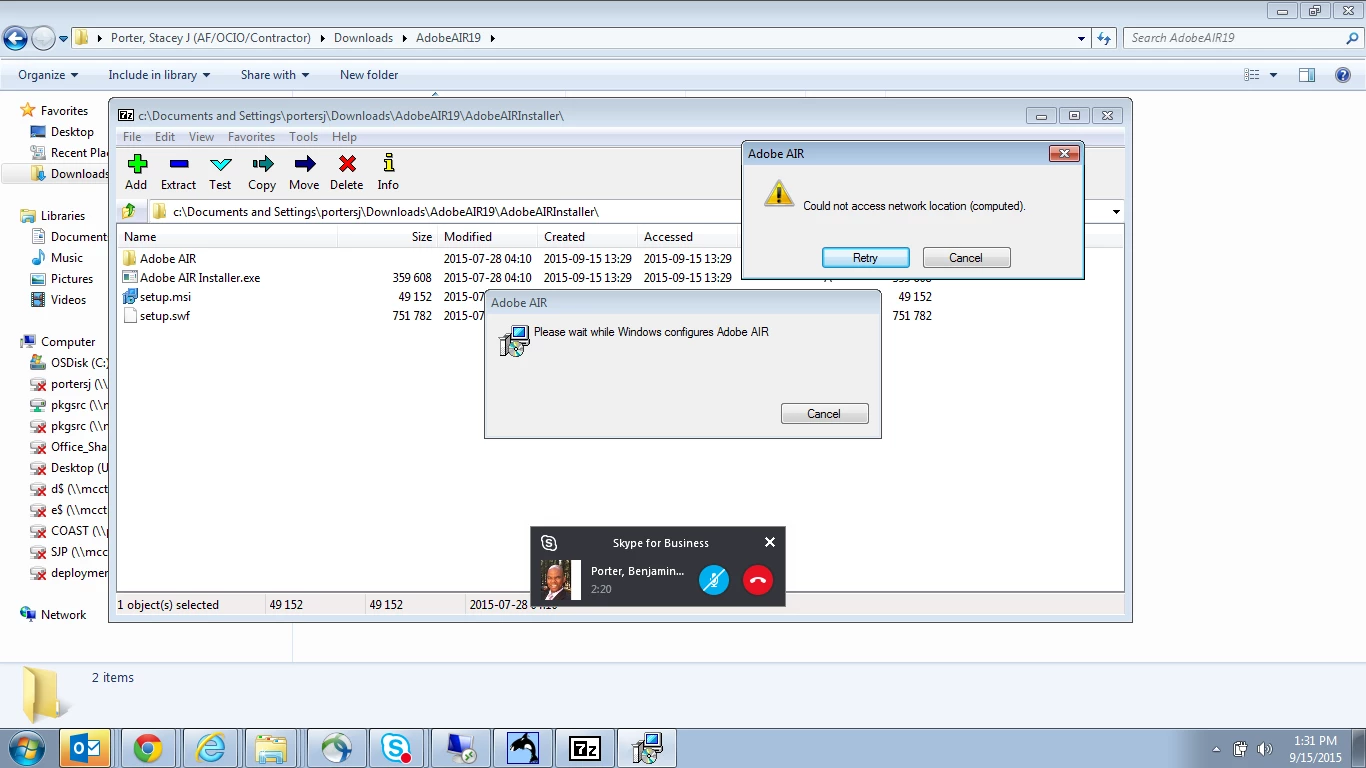Click the Add tool in 7-Zip
The image size is (1366, 768).
[x=136, y=172]
